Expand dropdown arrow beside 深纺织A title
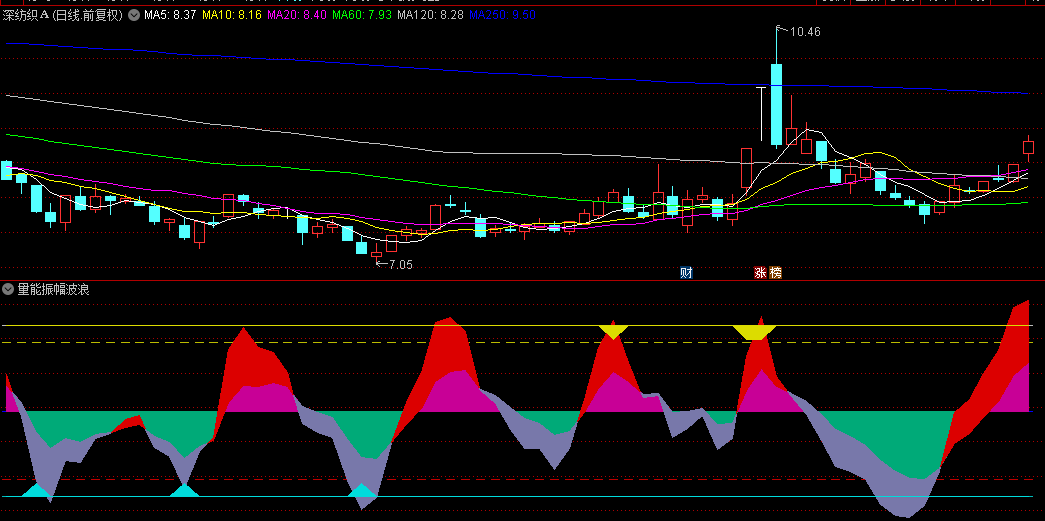 click(x=134, y=15)
